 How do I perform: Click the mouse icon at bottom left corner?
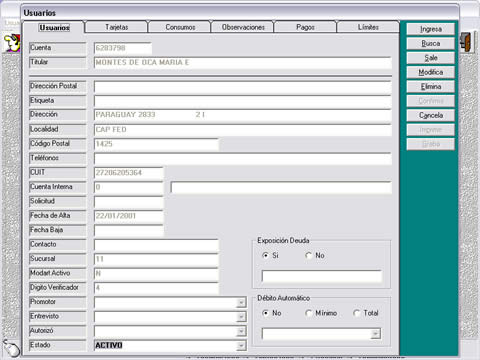(11, 348)
